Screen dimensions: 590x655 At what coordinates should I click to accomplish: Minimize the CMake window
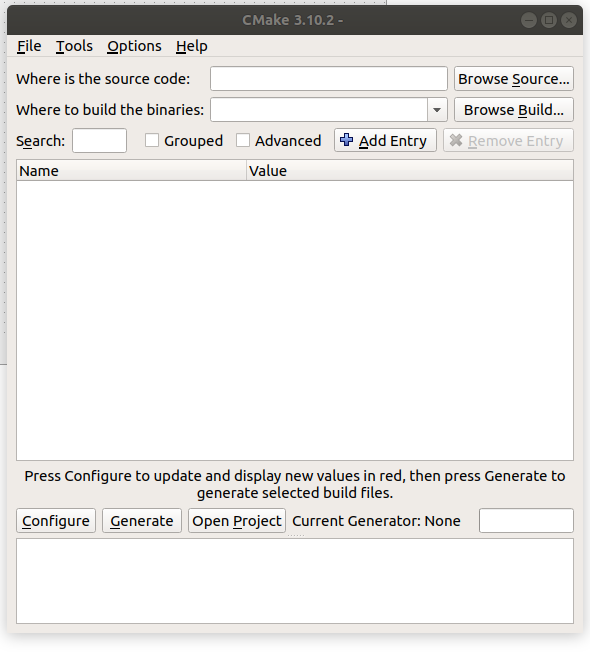pos(529,20)
